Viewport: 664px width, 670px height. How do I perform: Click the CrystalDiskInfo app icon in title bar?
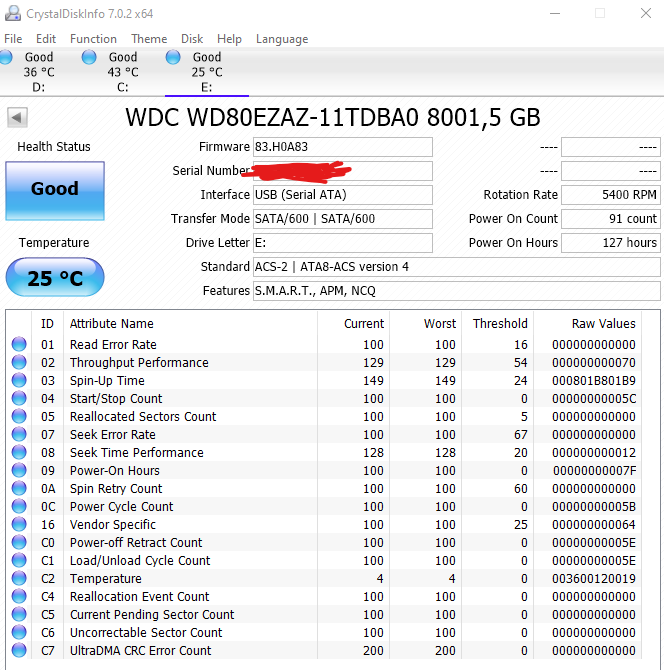tap(13, 13)
